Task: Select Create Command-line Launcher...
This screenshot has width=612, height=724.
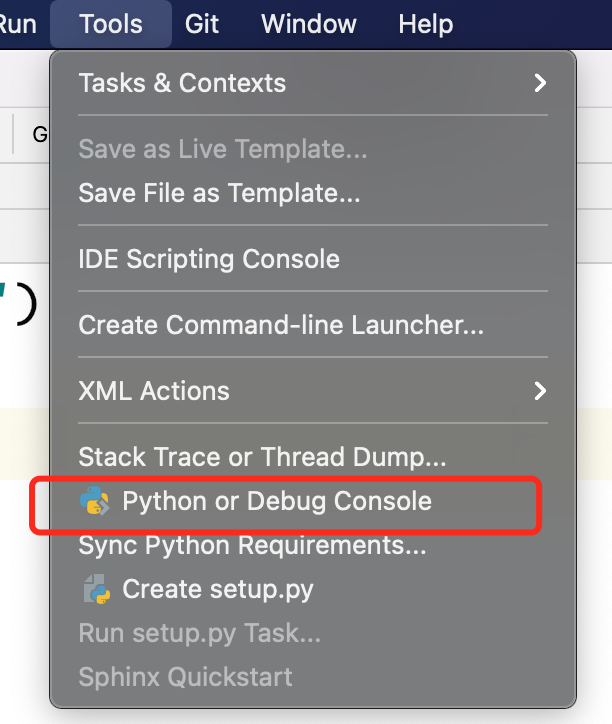Action: 313,325
